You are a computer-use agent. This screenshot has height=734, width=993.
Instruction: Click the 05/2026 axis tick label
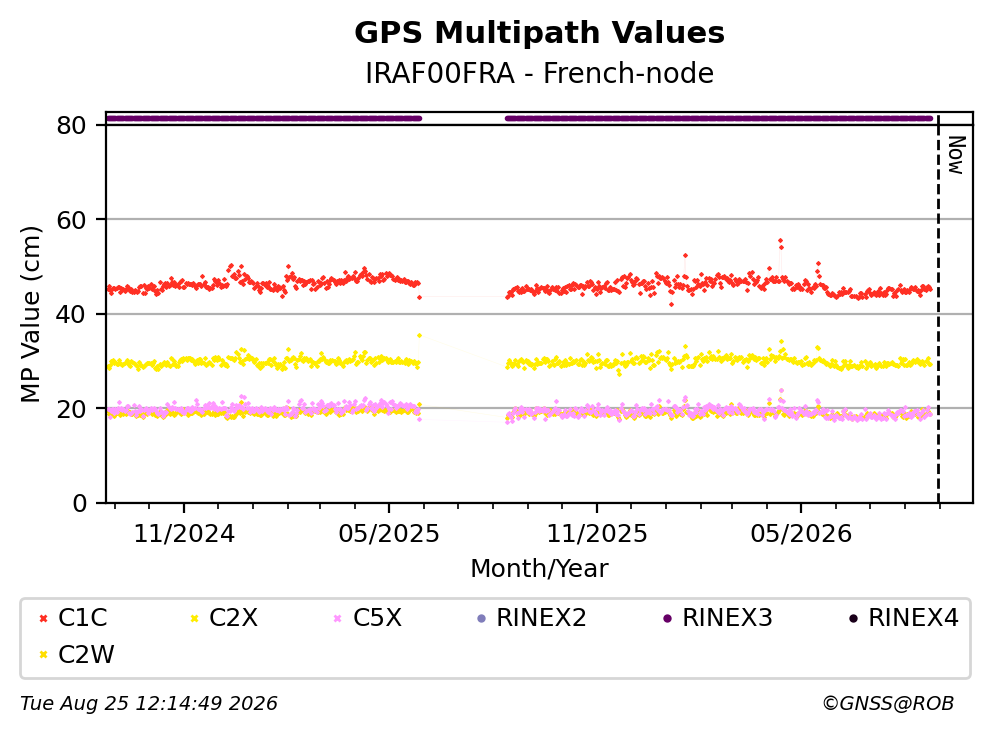coord(801,534)
